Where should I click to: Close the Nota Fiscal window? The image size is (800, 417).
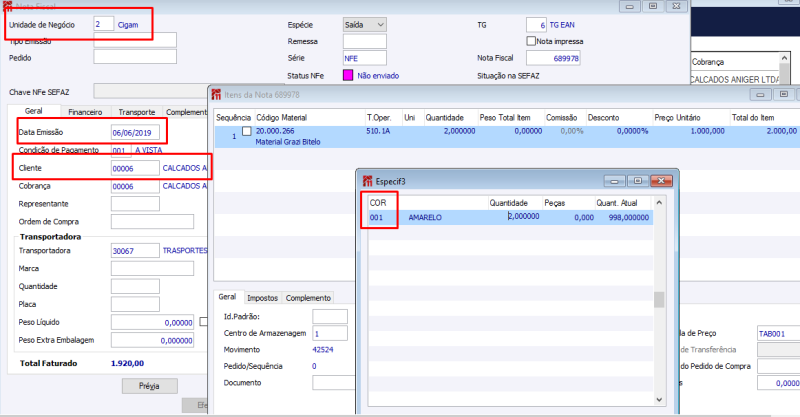[x=677, y=6]
